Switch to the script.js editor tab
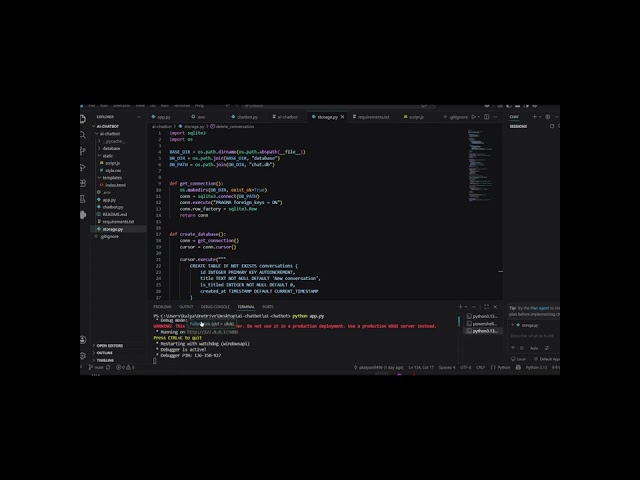This screenshot has width=640, height=480. tap(414, 117)
